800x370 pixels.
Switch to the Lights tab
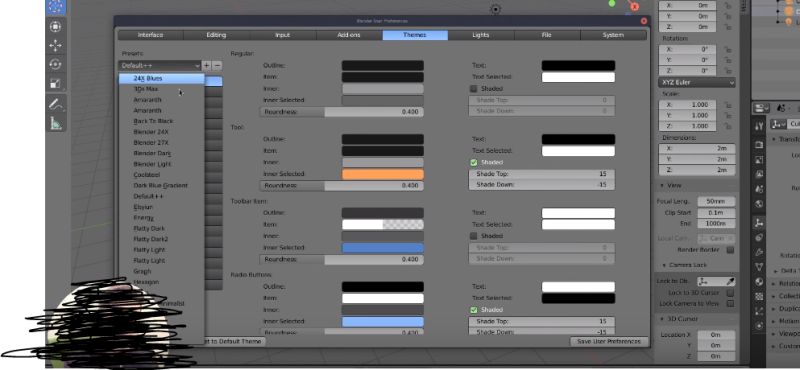(x=481, y=35)
